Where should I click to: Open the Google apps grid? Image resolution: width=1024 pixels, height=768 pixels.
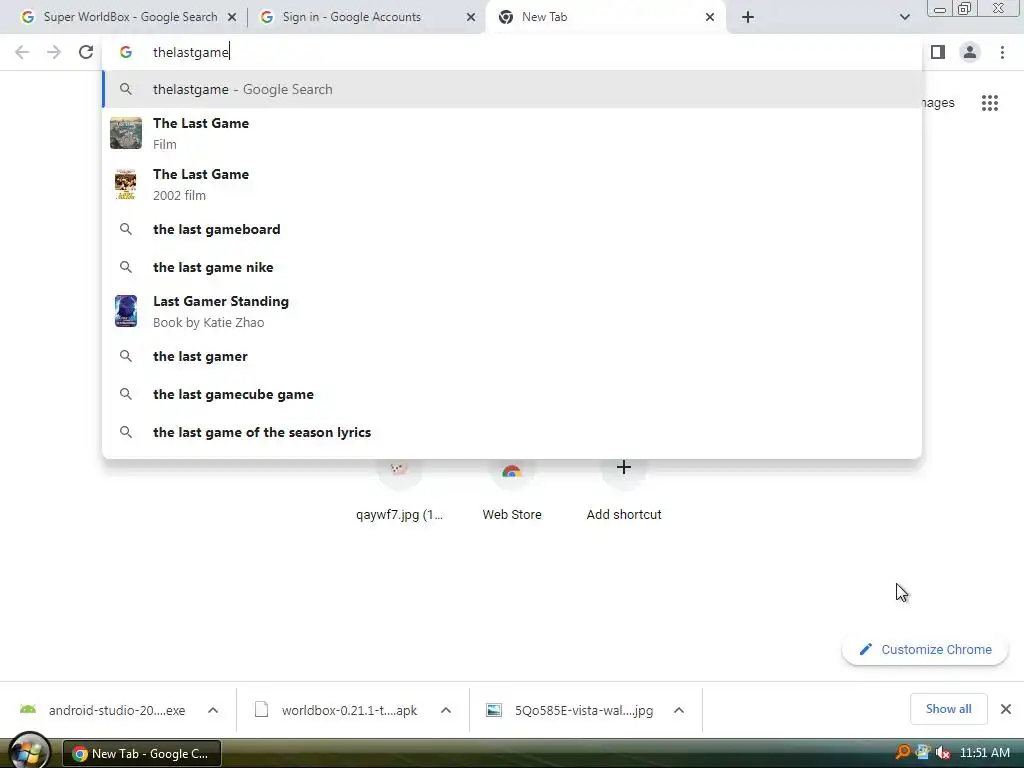(x=990, y=103)
